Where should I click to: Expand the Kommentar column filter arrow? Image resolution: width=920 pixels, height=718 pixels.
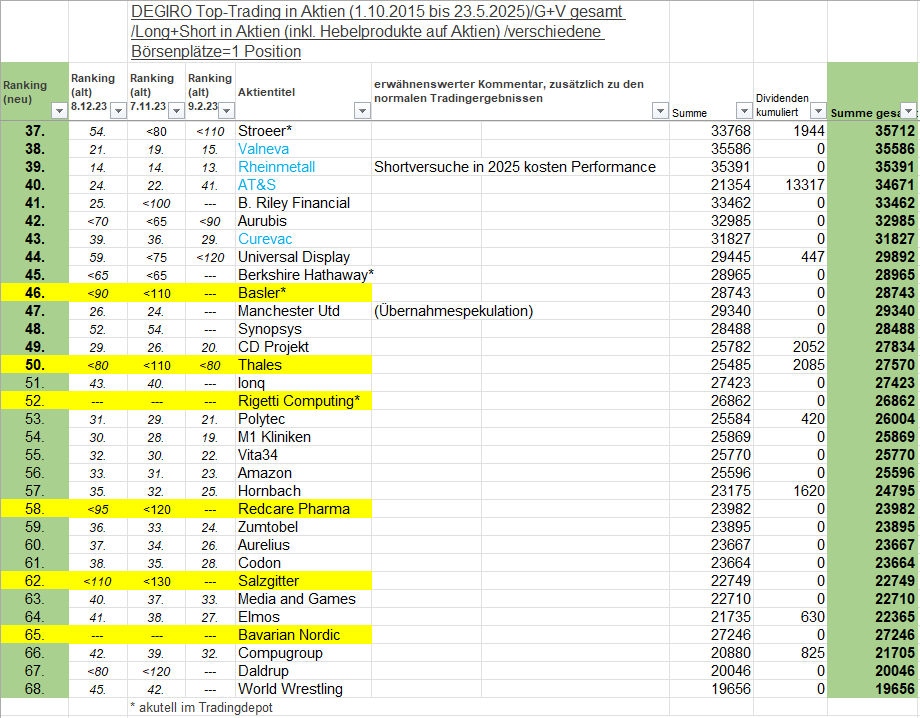tap(660, 110)
